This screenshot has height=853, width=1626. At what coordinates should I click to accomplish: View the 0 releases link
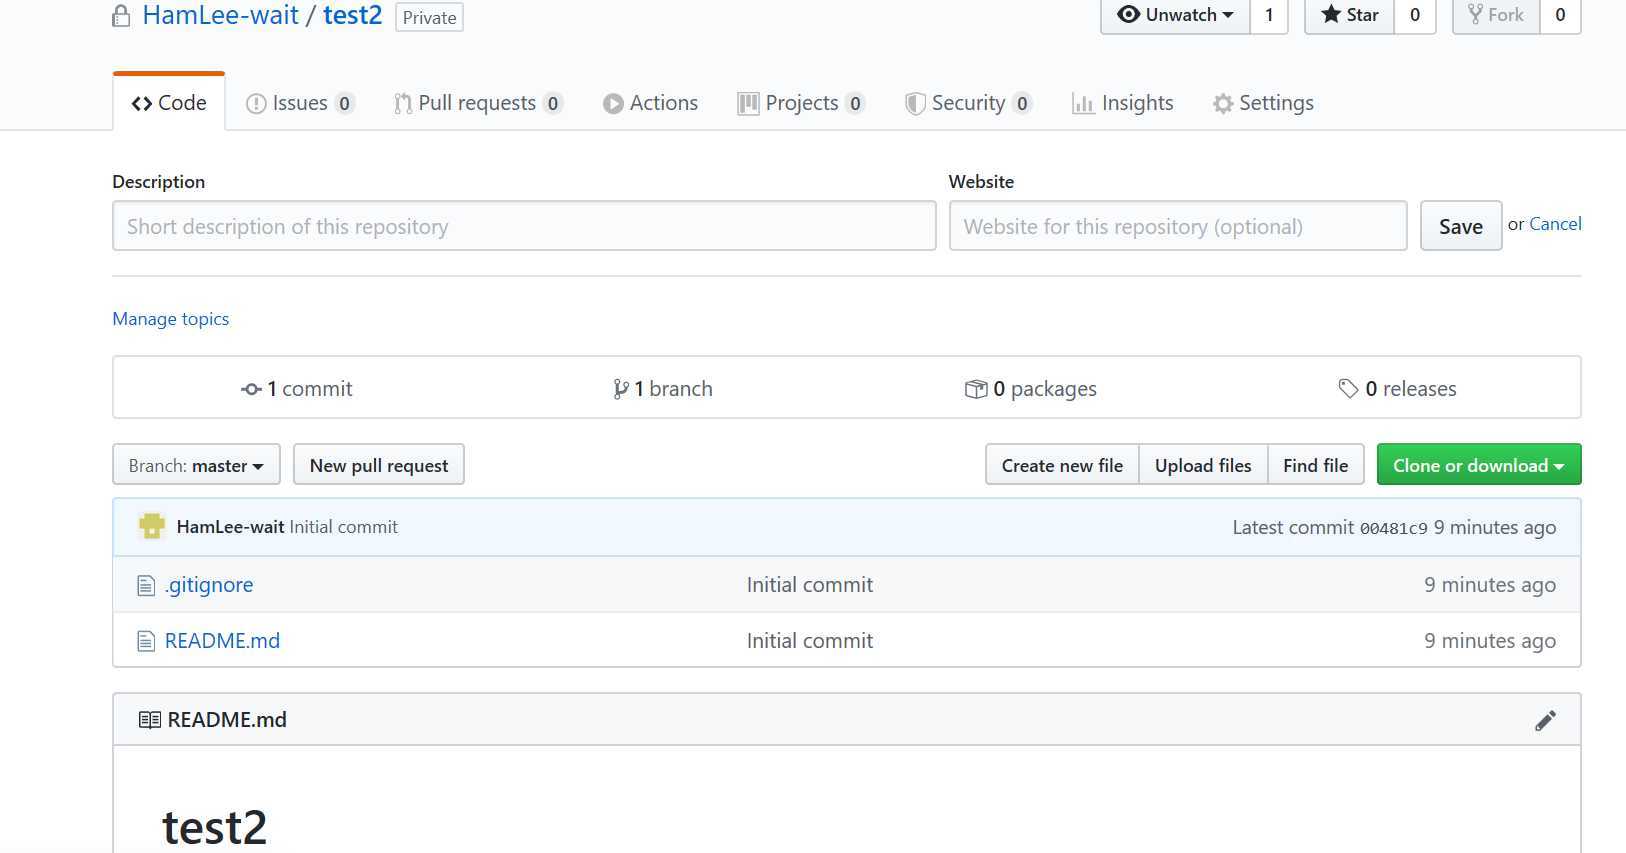pyautogui.click(x=1397, y=389)
